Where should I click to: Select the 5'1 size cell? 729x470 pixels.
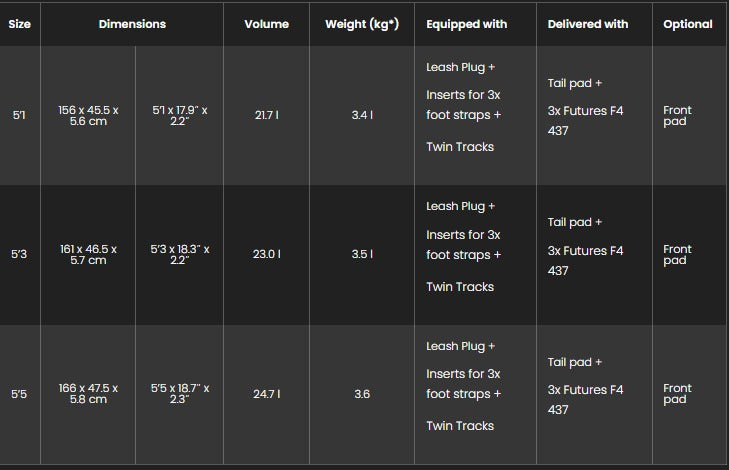click(19, 116)
